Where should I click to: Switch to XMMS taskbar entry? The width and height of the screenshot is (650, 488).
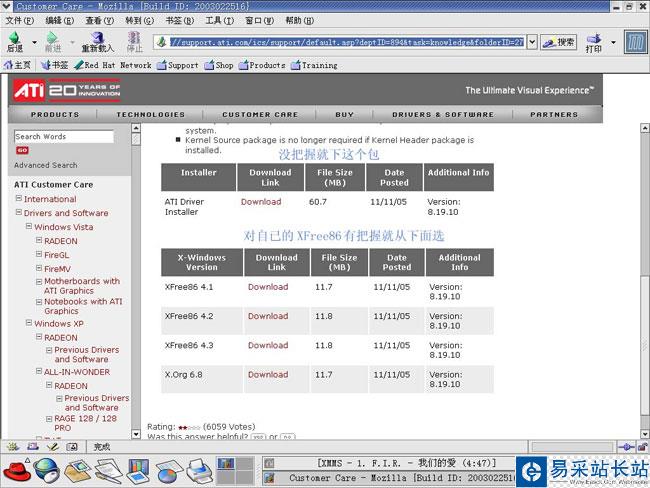(388, 462)
